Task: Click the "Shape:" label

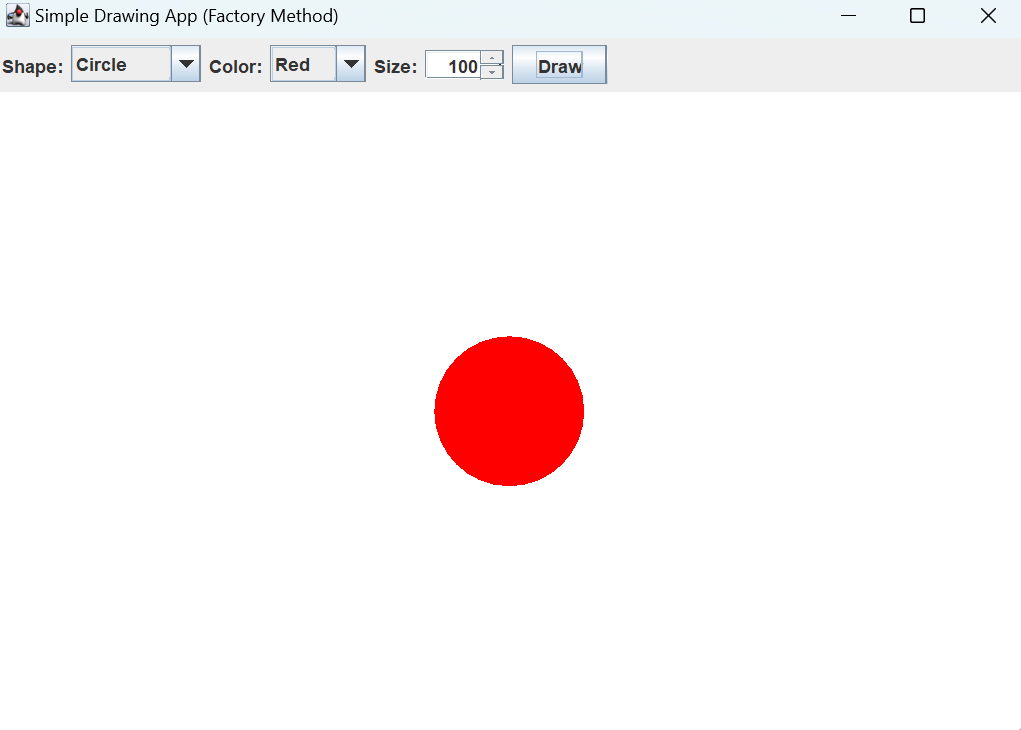Action: pyautogui.click(x=33, y=66)
